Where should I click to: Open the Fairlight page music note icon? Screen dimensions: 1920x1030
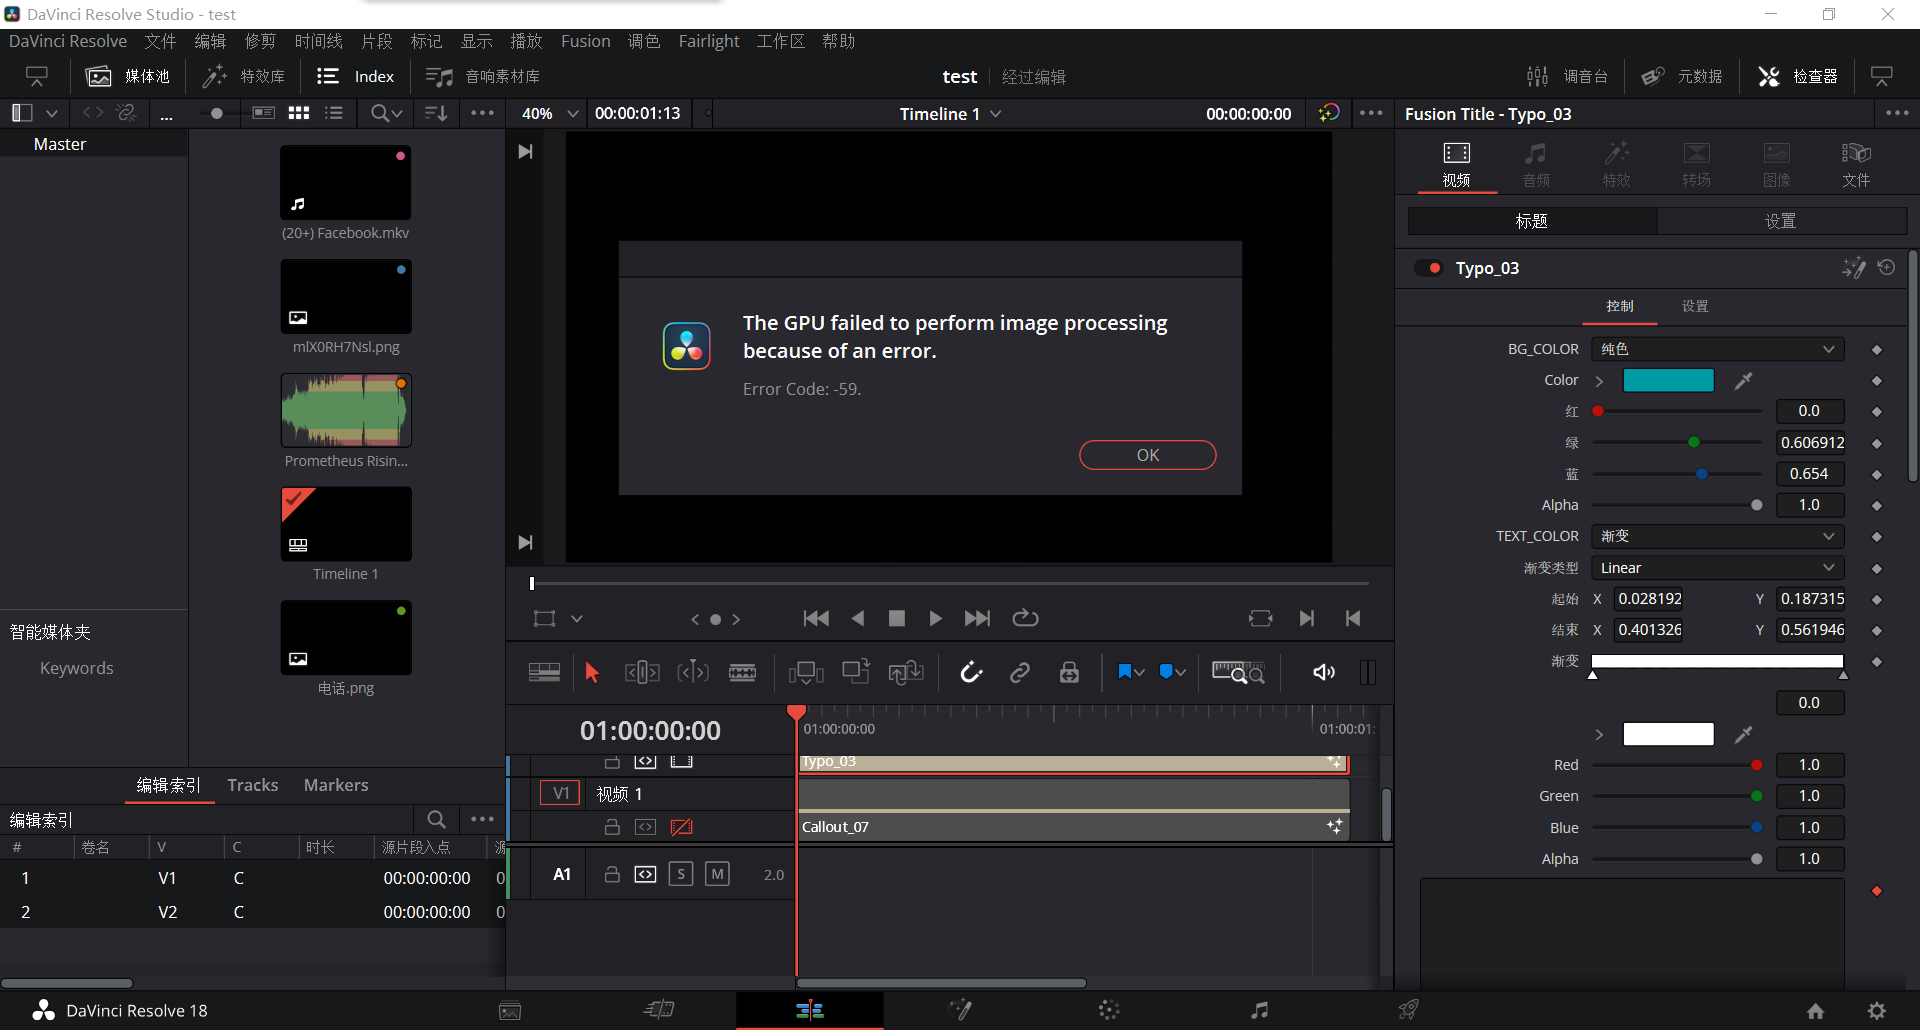click(x=1259, y=1010)
